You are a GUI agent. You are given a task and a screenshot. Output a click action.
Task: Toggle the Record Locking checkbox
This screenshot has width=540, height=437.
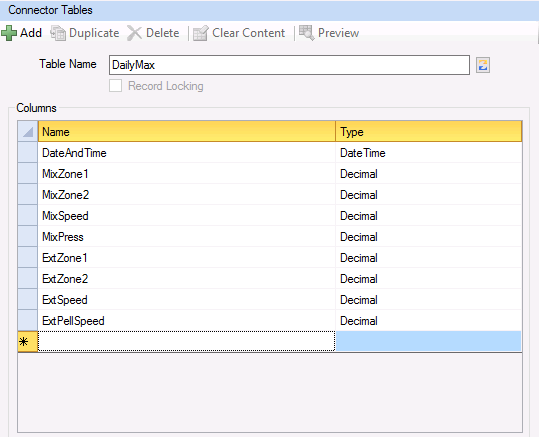point(115,86)
